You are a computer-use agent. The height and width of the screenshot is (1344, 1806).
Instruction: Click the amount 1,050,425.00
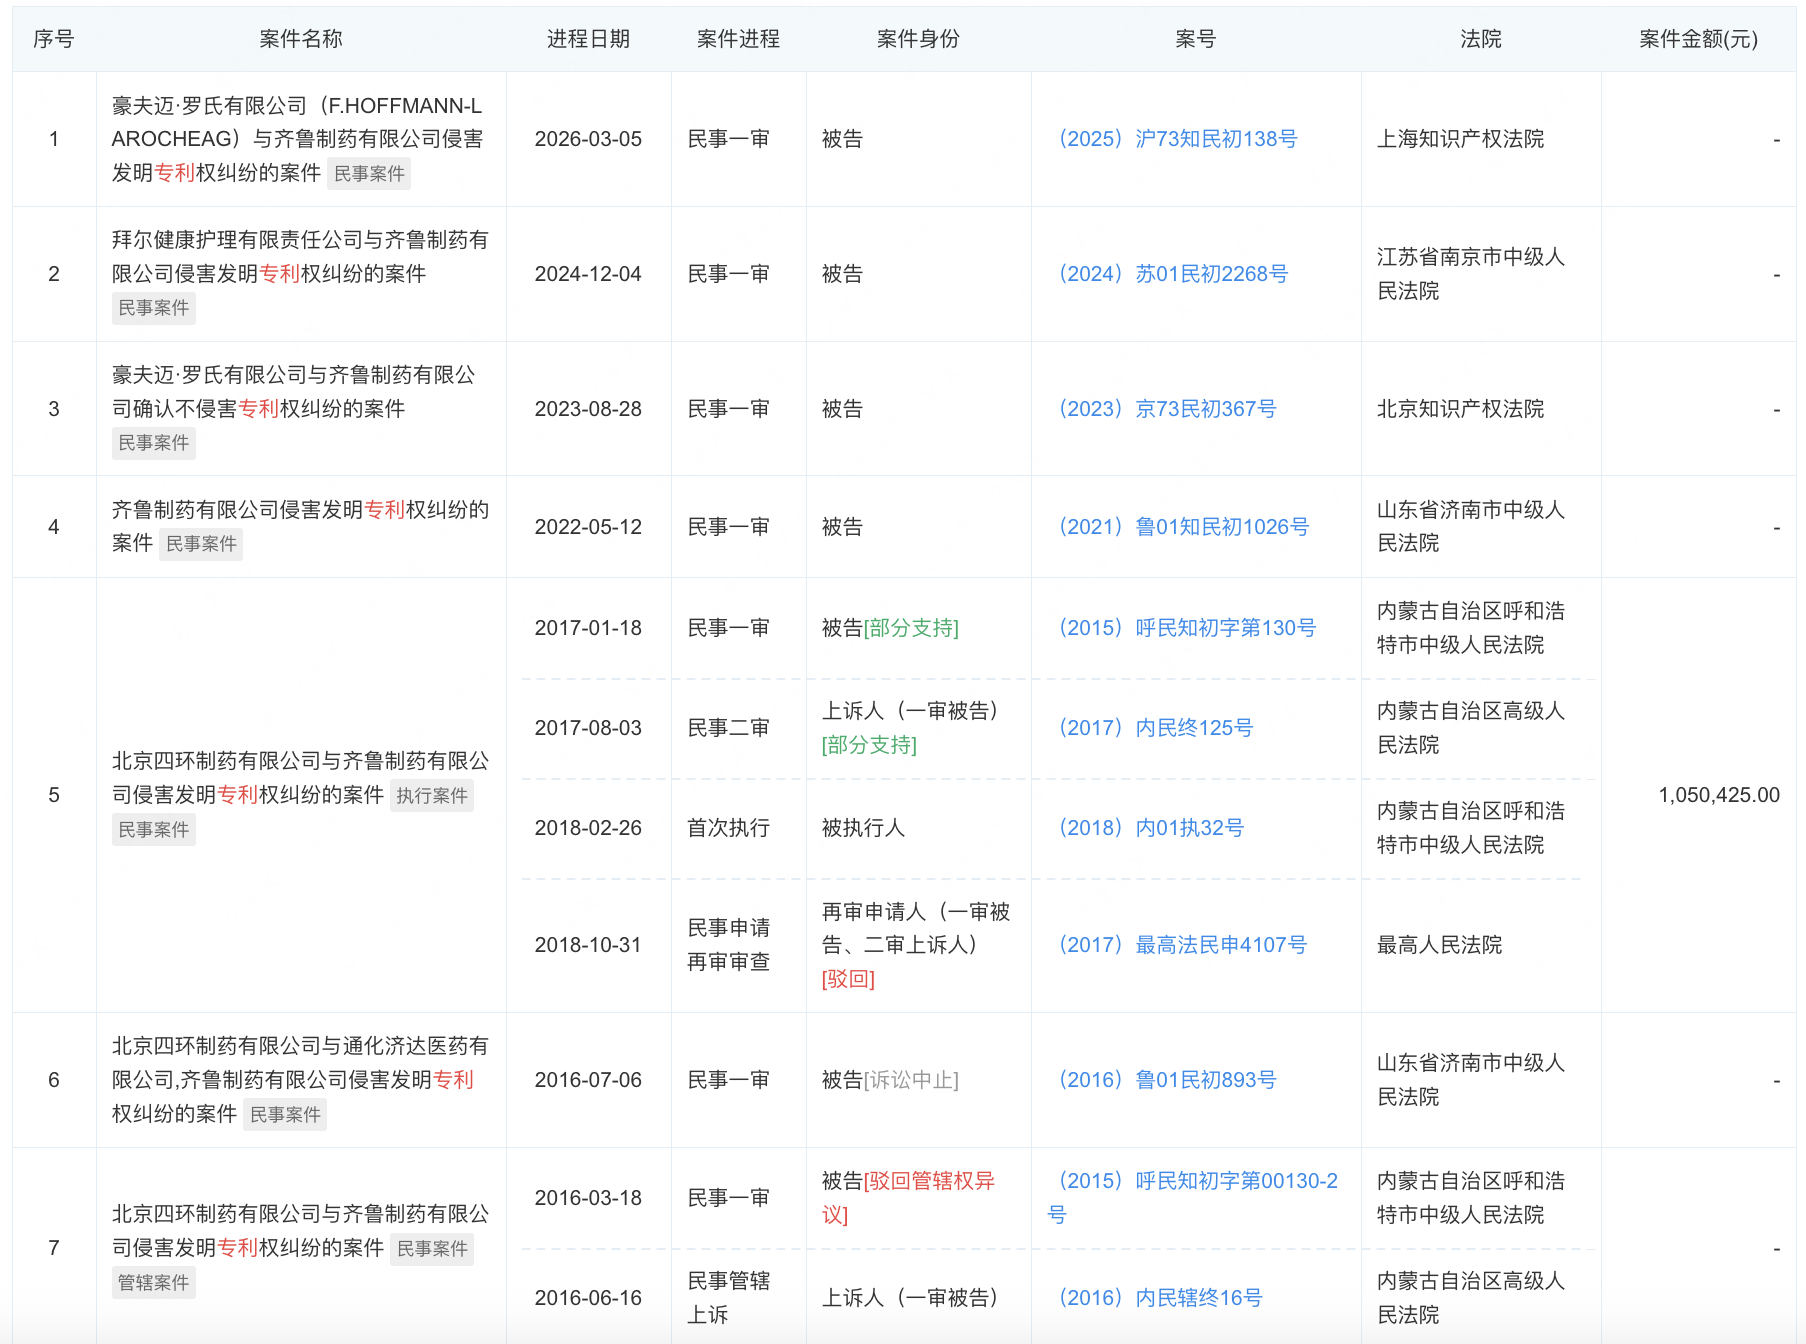point(1719,795)
